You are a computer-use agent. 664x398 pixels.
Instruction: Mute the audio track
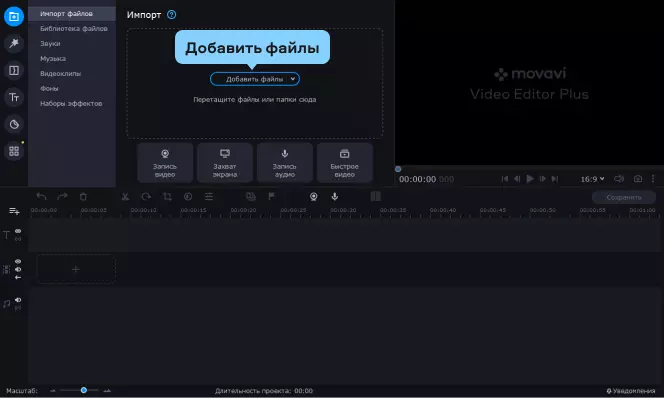click(18, 300)
